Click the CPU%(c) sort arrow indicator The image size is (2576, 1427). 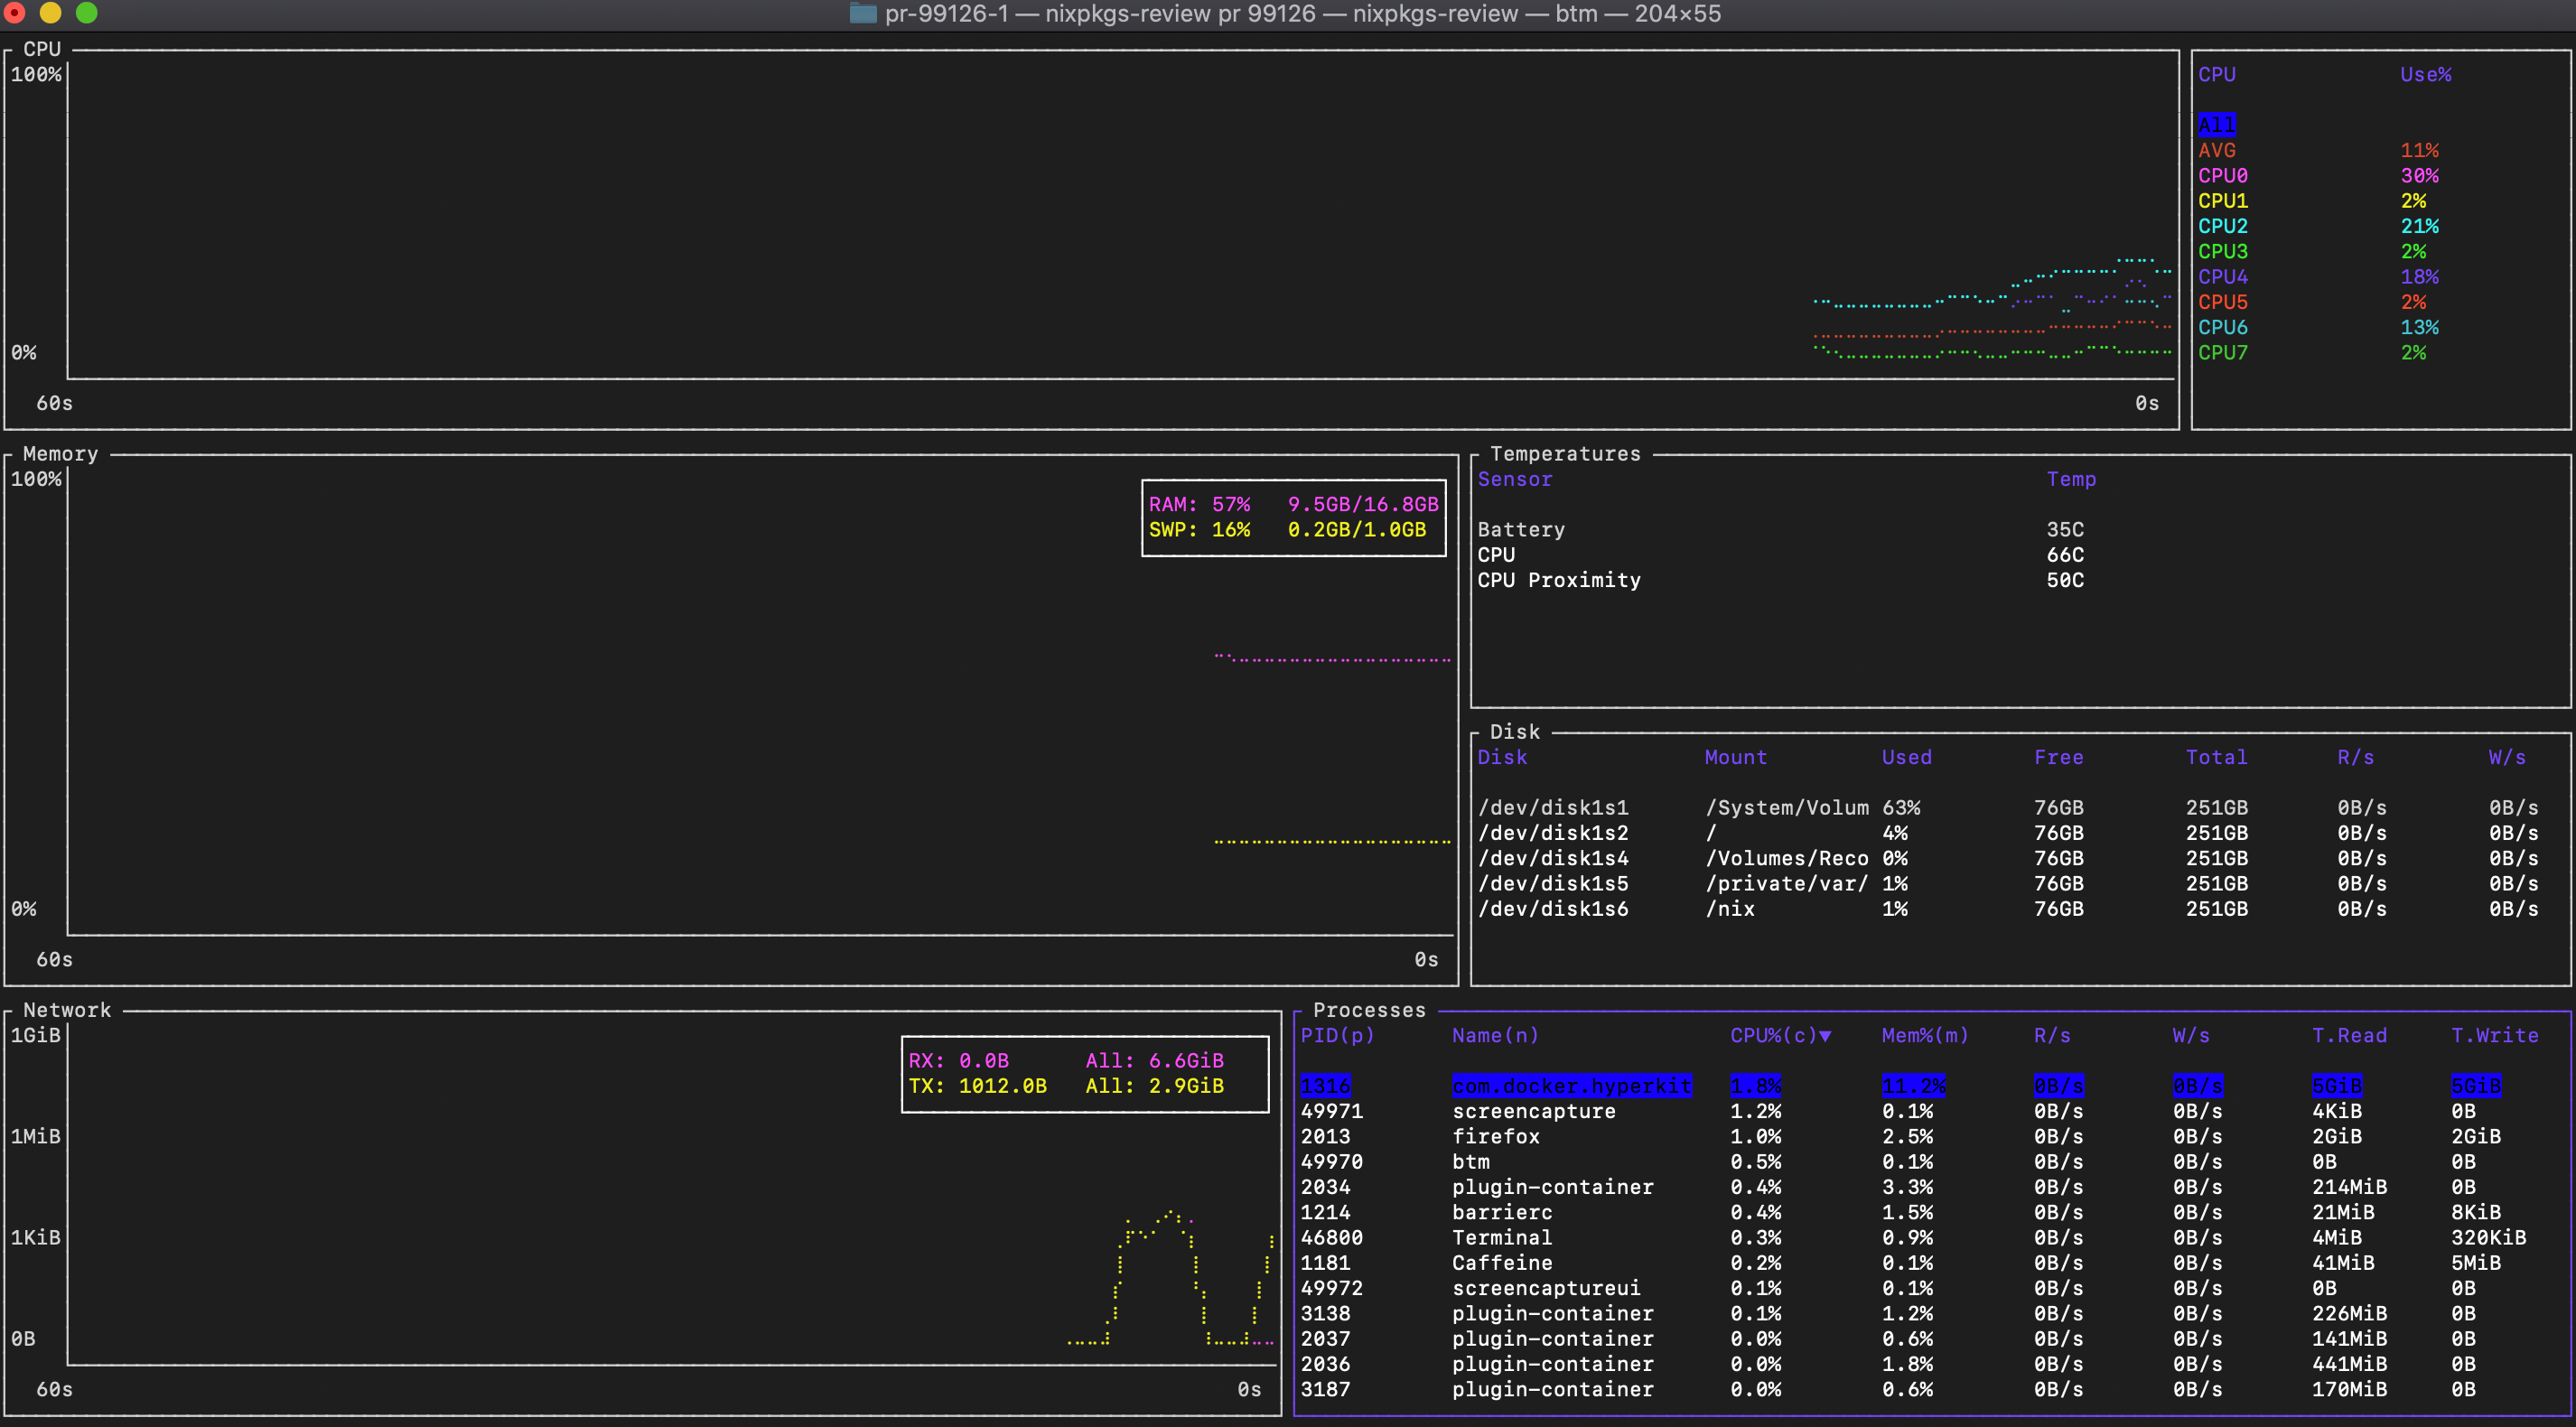point(1825,1036)
